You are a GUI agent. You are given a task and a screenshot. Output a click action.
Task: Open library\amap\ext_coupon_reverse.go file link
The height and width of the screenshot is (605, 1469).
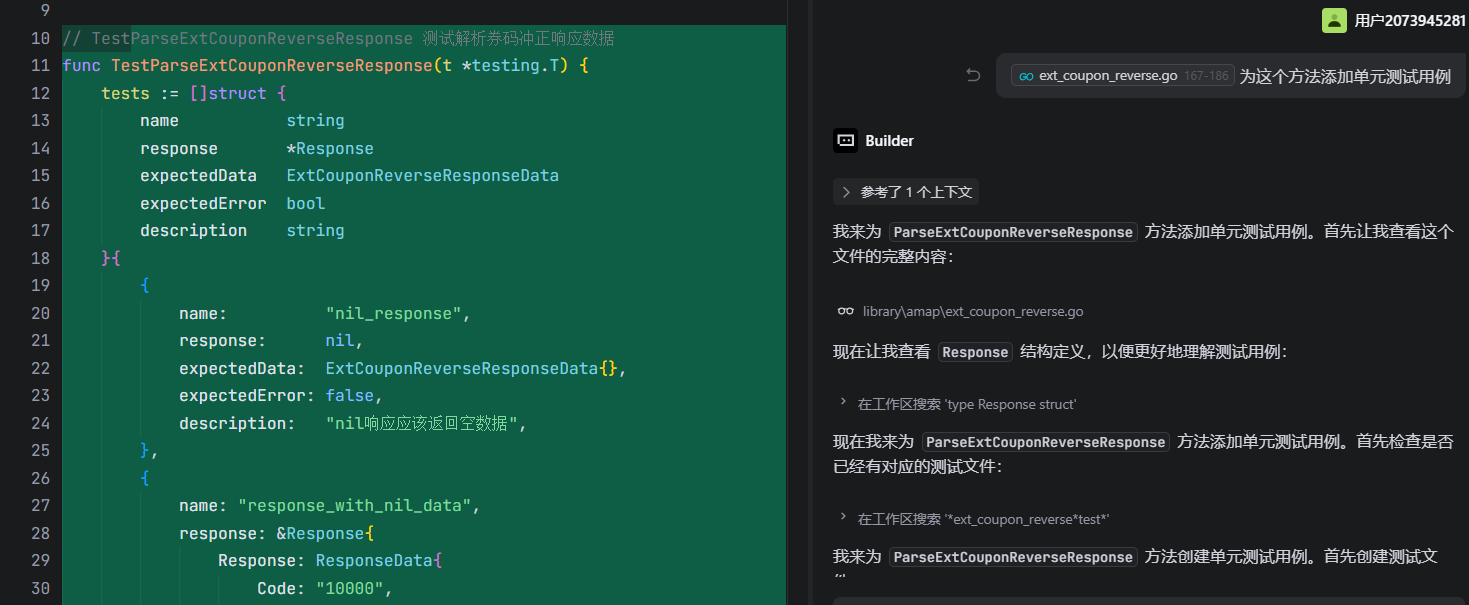[x=973, y=311]
